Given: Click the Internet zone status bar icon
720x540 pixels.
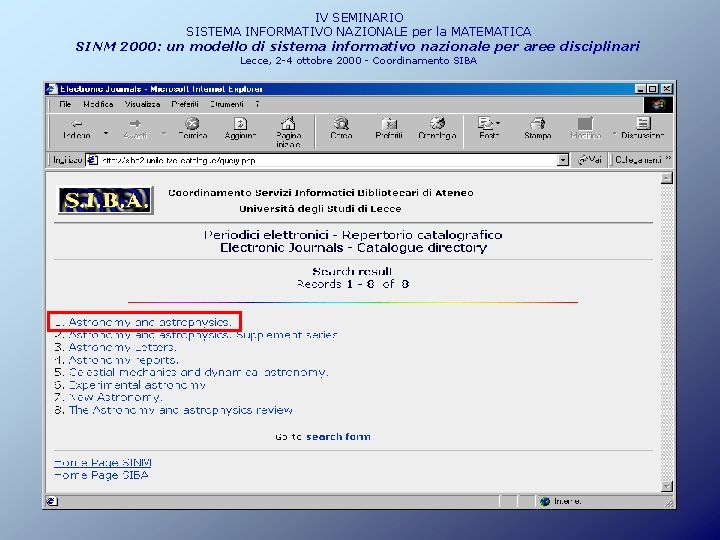Looking at the screenshot, I should [x=545, y=501].
